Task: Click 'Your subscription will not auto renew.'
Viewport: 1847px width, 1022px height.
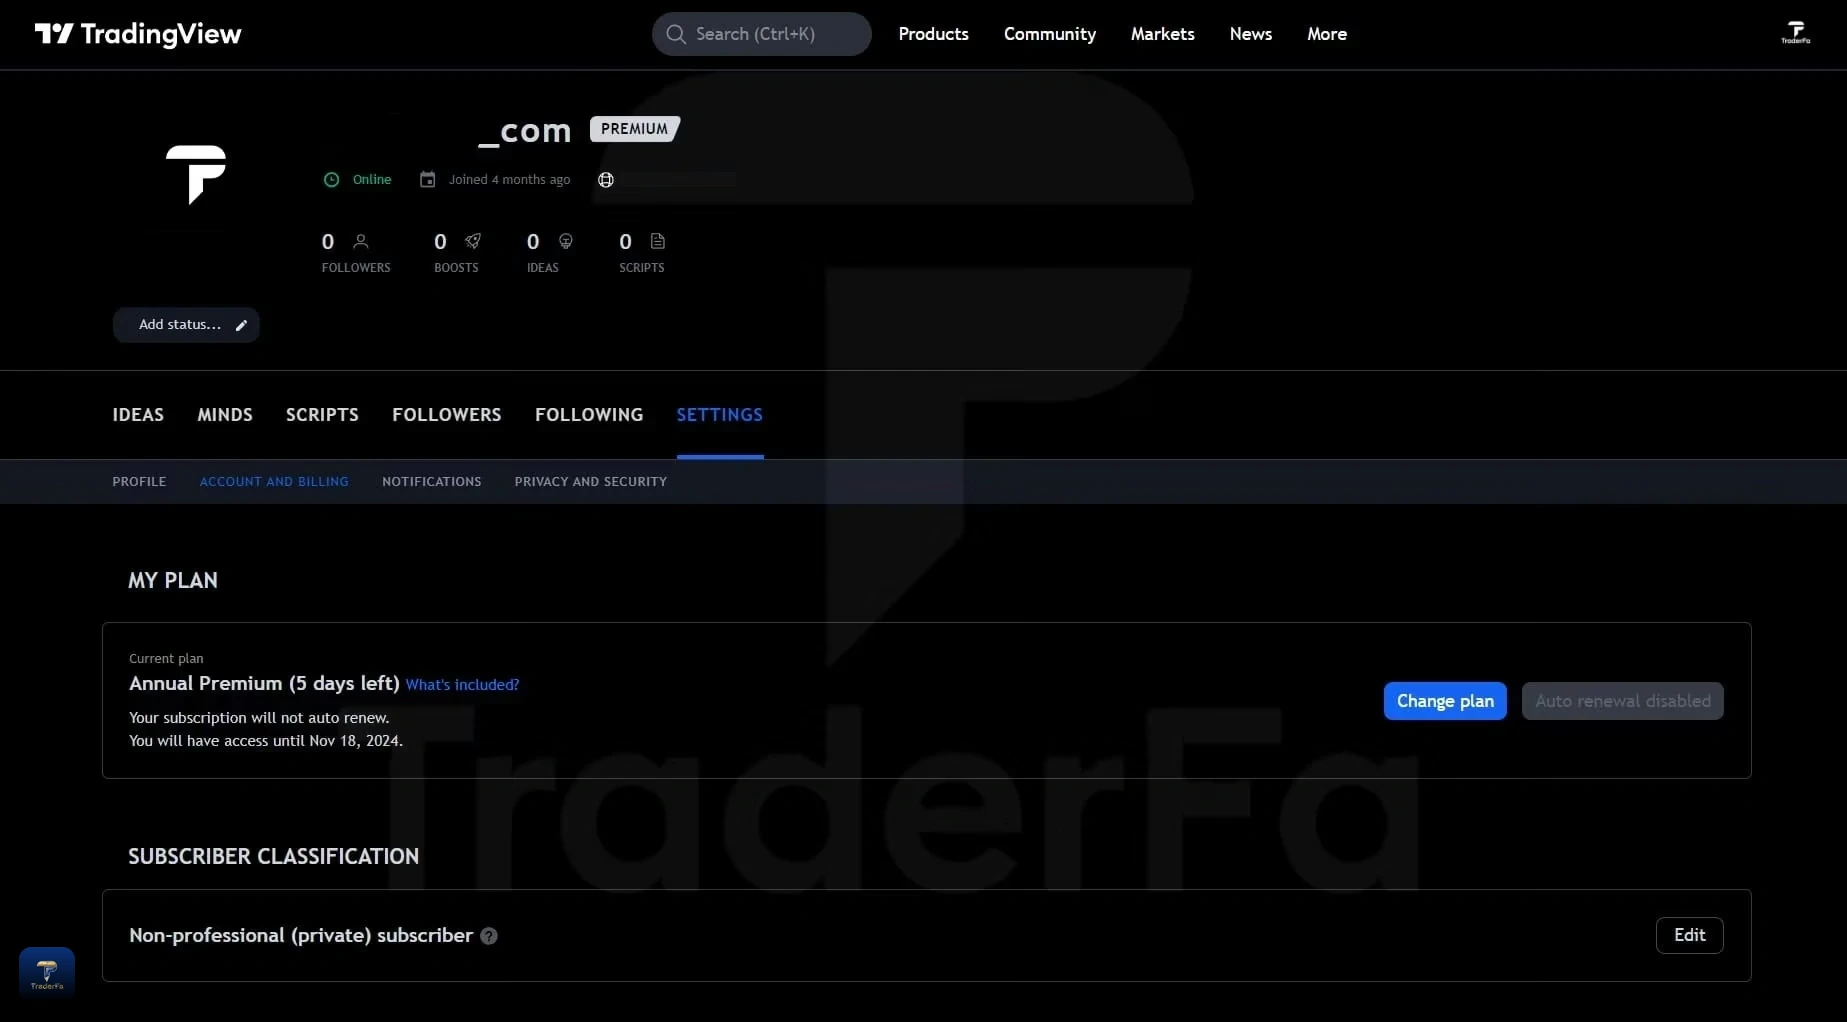Action: (x=259, y=718)
